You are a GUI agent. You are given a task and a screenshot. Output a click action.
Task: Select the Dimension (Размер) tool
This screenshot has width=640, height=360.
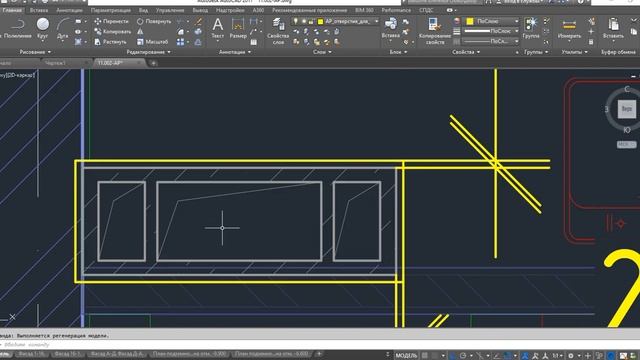pos(238,28)
